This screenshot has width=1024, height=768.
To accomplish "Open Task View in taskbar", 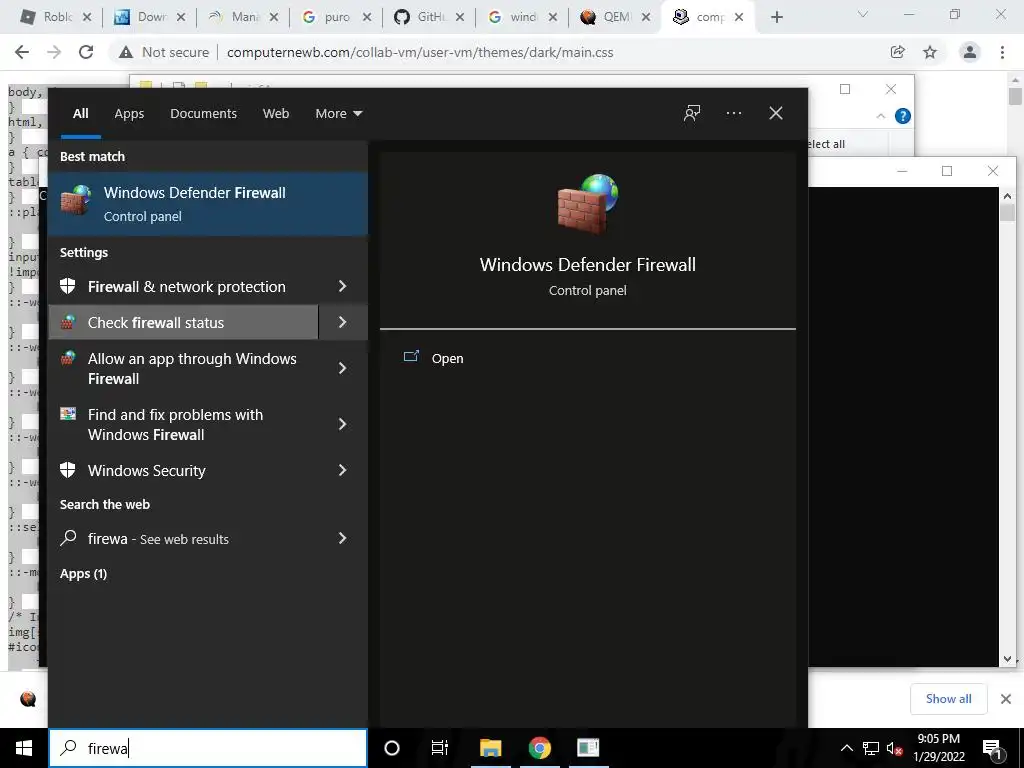I will pos(440,748).
